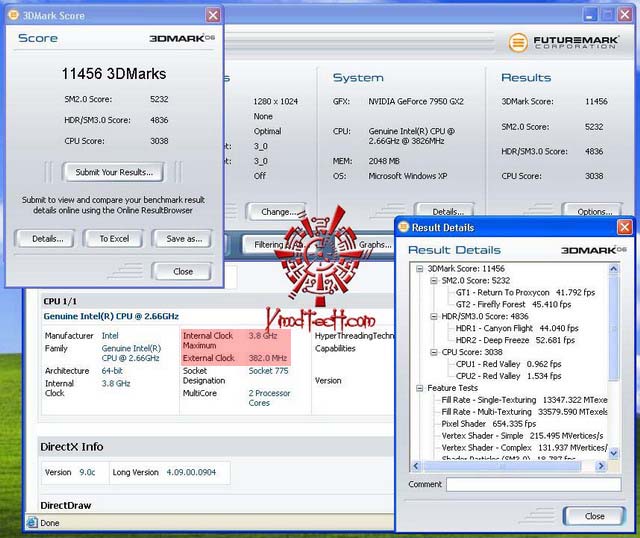Image resolution: width=640 pixels, height=538 pixels.
Task: Click vertical scrollbar thumb in Result Details
Action: pos(613,328)
